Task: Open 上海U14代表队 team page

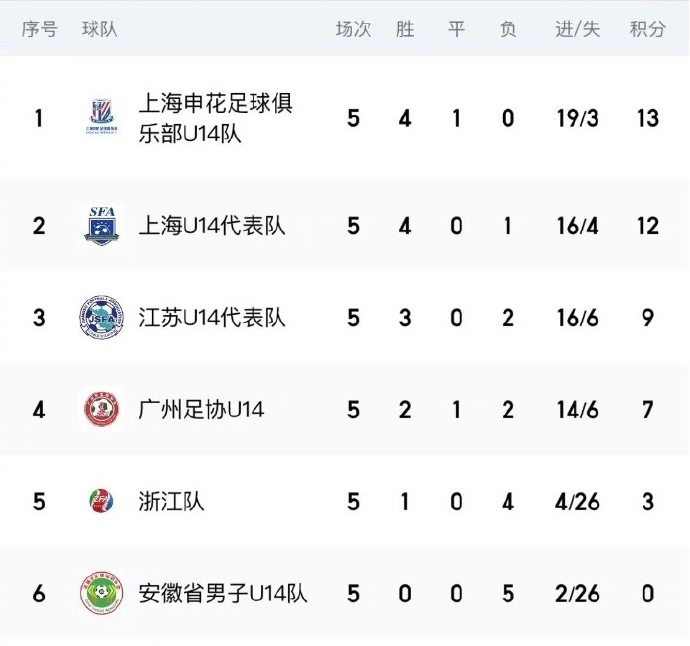Action: click(x=212, y=226)
